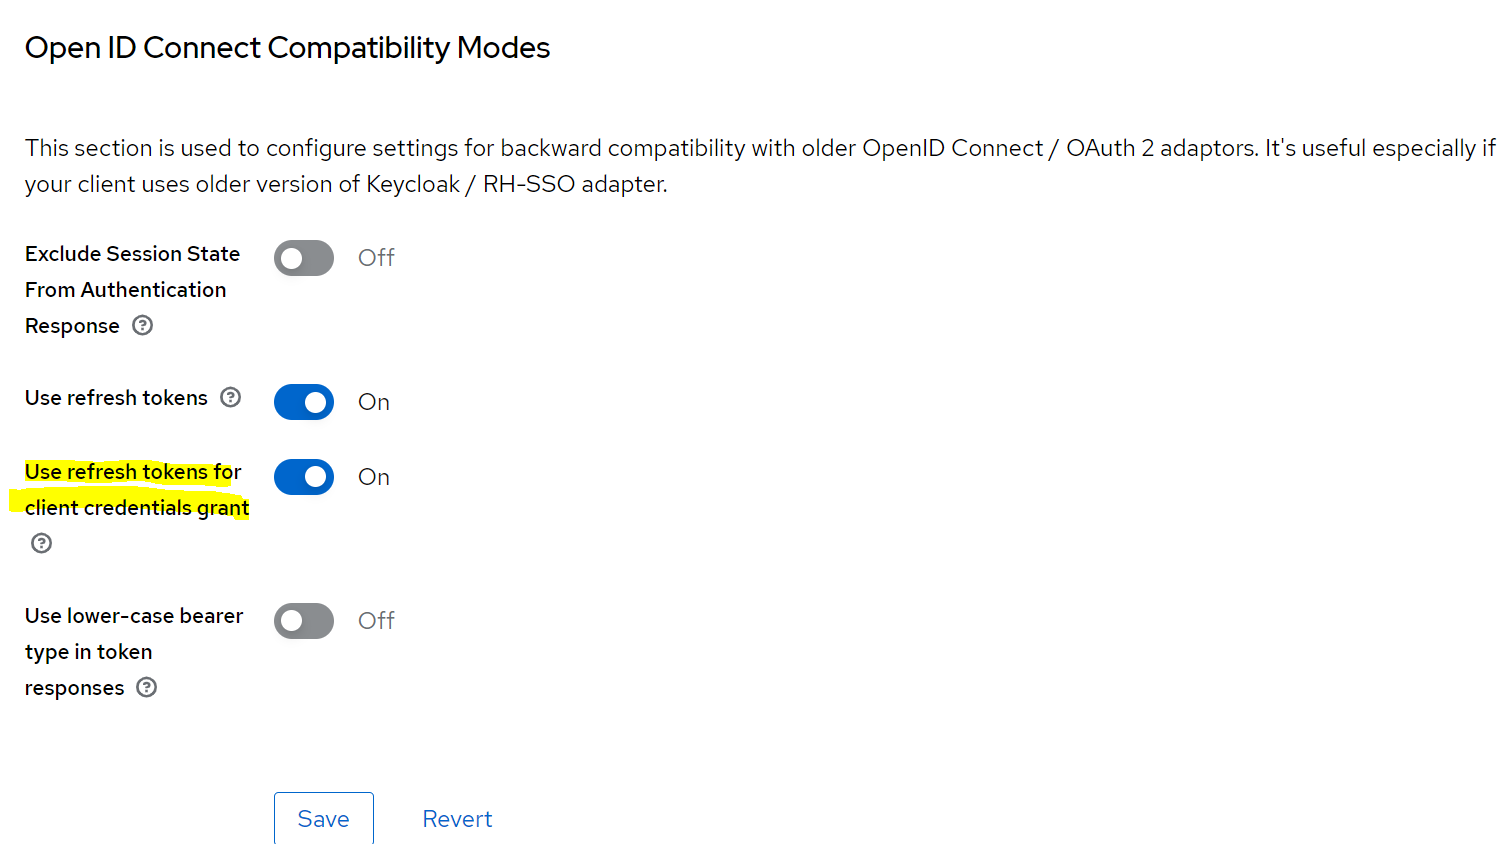View the help icon beside Use refresh tokens

tap(231, 397)
